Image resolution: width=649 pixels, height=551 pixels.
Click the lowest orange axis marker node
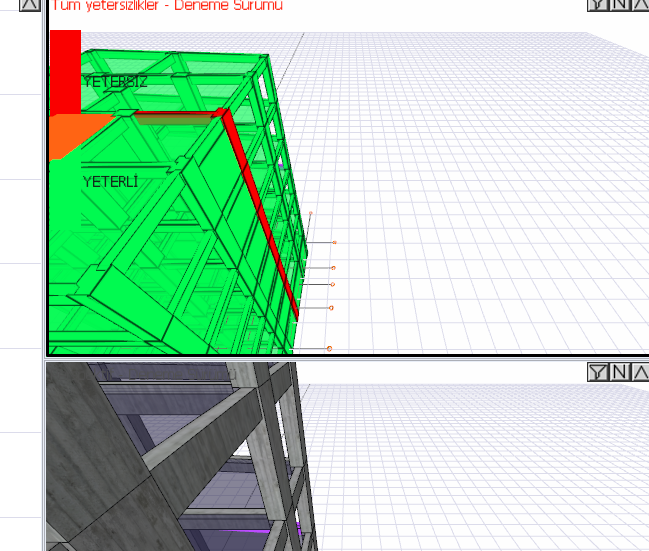coord(329,348)
